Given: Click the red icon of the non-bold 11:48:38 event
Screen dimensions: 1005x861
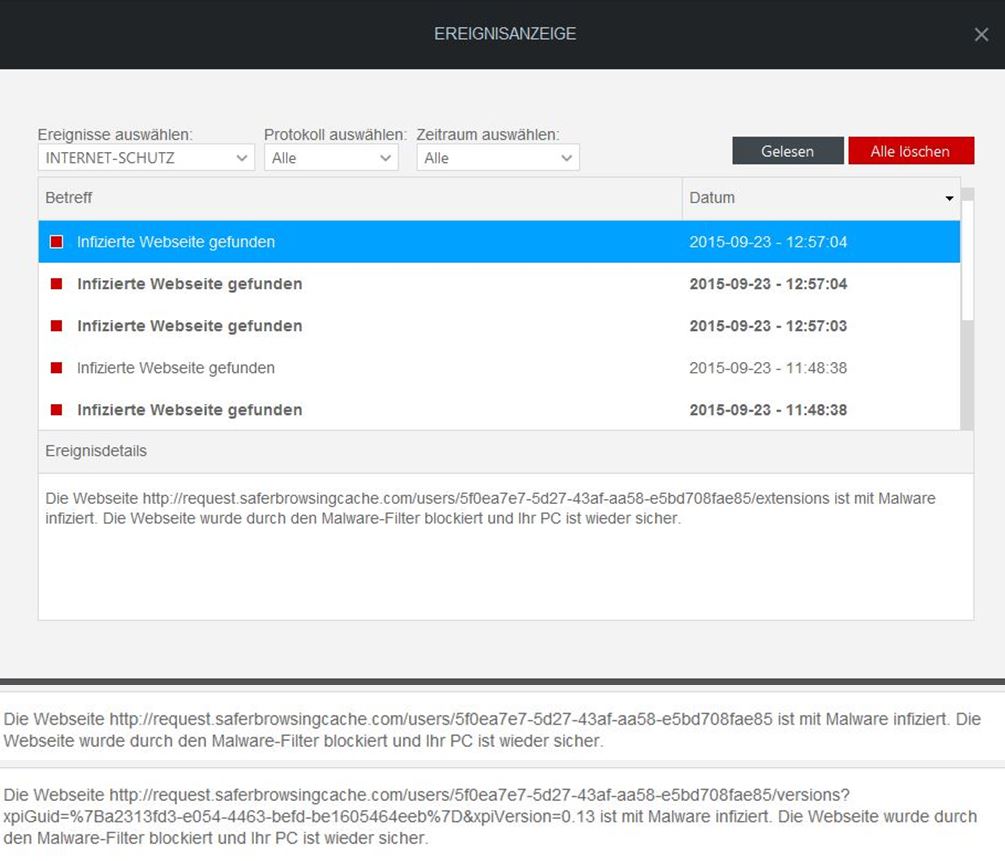Looking at the screenshot, I should 56,368.
